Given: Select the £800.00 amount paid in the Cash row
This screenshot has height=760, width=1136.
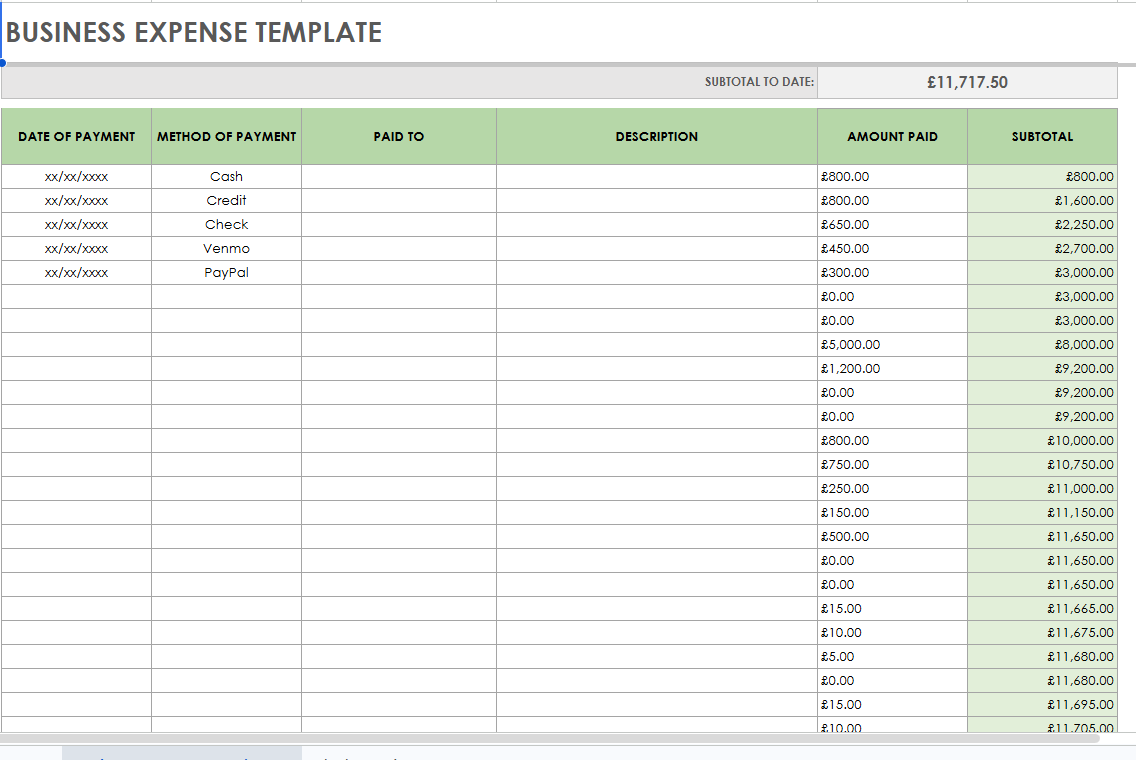Looking at the screenshot, I should click(892, 176).
